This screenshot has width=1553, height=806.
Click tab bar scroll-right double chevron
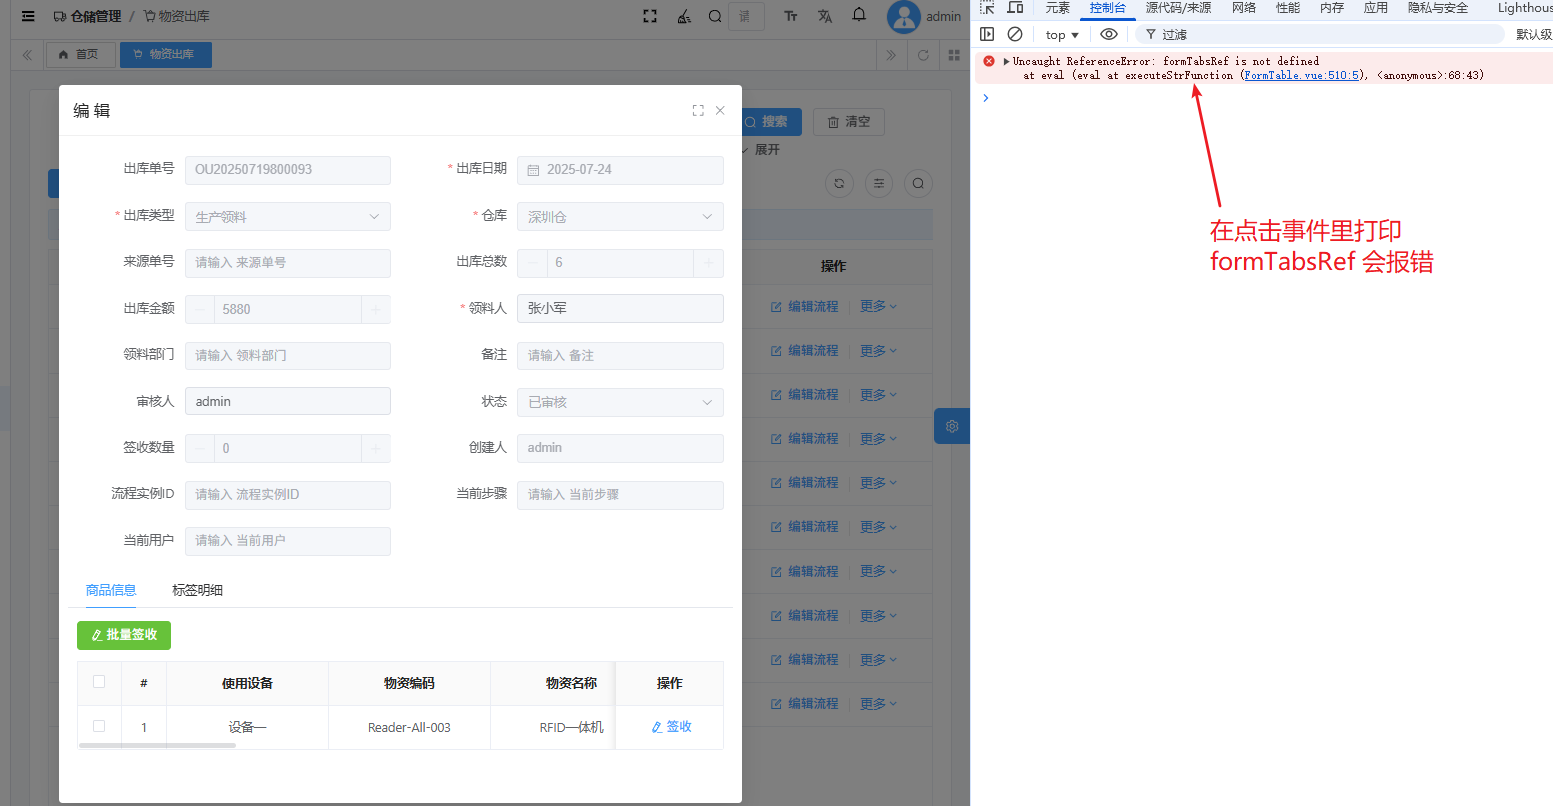click(891, 55)
